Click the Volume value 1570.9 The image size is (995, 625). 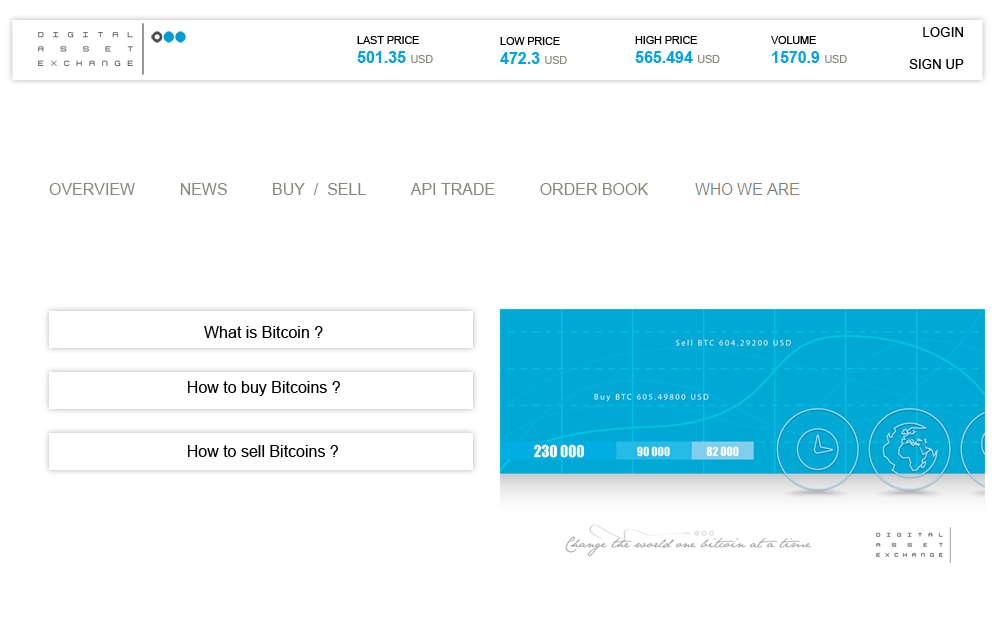pos(795,58)
